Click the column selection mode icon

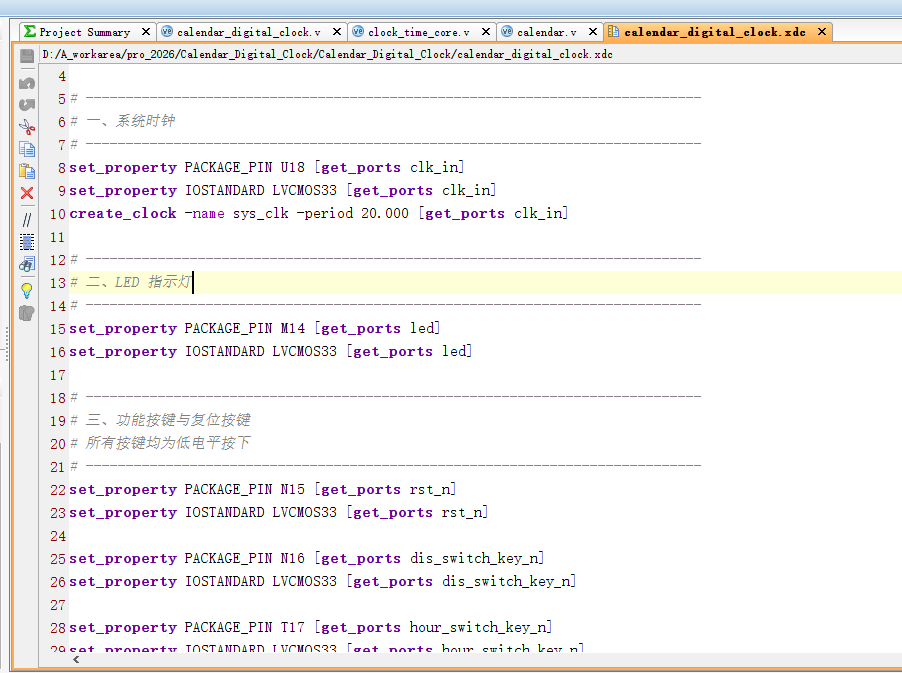pos(27,242)
